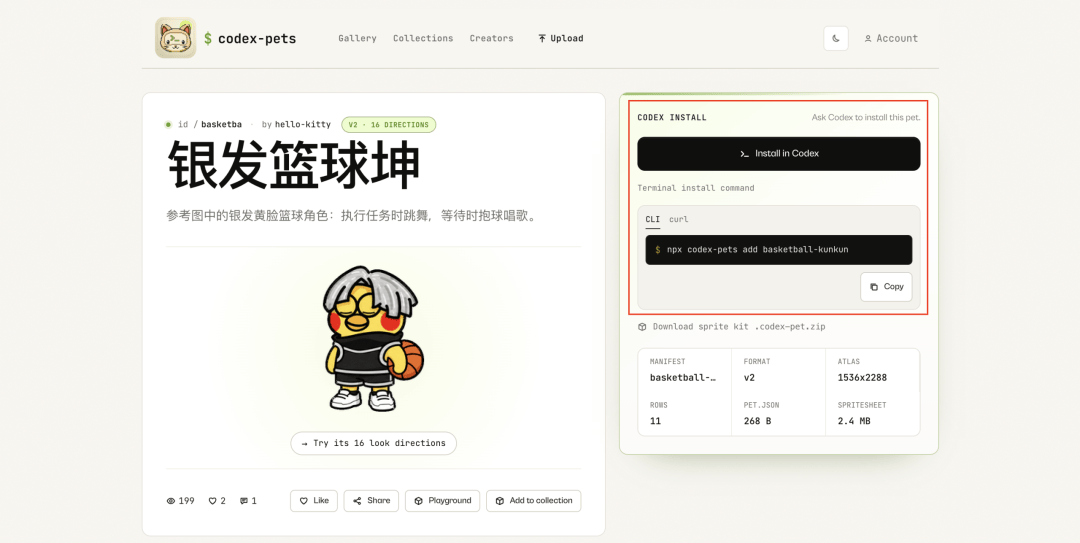Try its 16 look directions
The width and height of the screenshot is (1080, 543).
pos(373,443)
